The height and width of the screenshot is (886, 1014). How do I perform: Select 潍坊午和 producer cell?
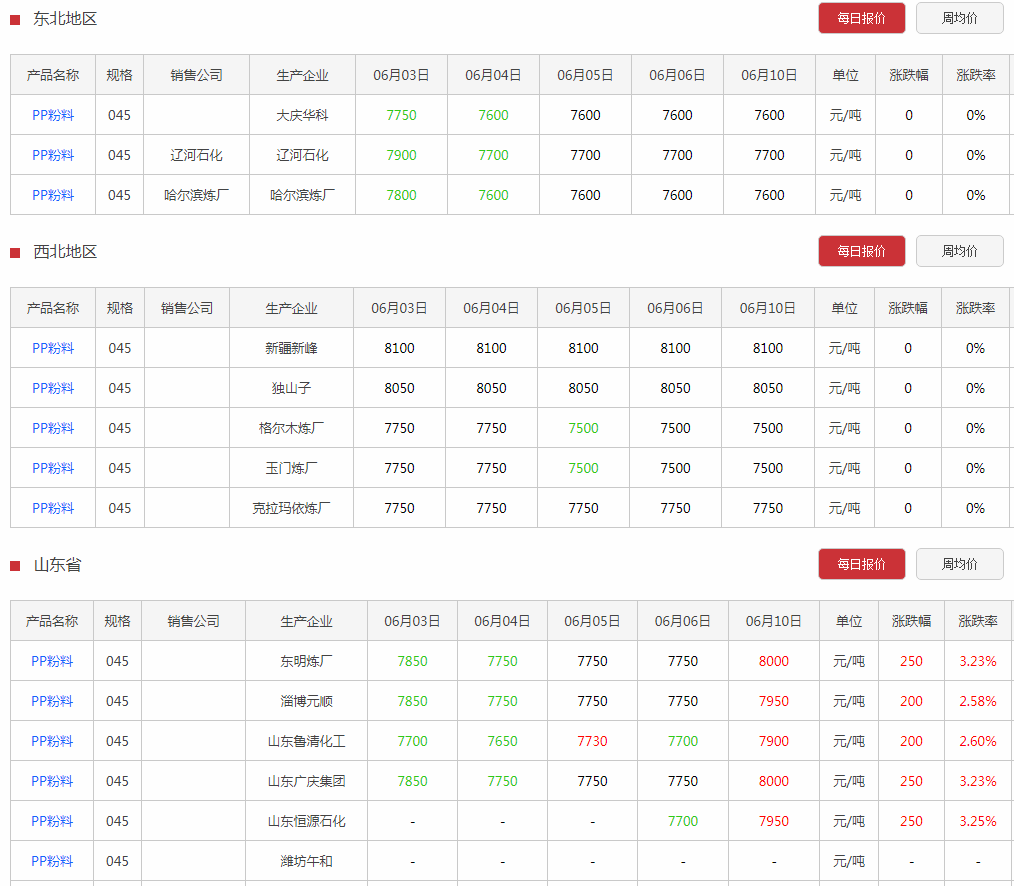pyautogui.click(x=306, y=861)
